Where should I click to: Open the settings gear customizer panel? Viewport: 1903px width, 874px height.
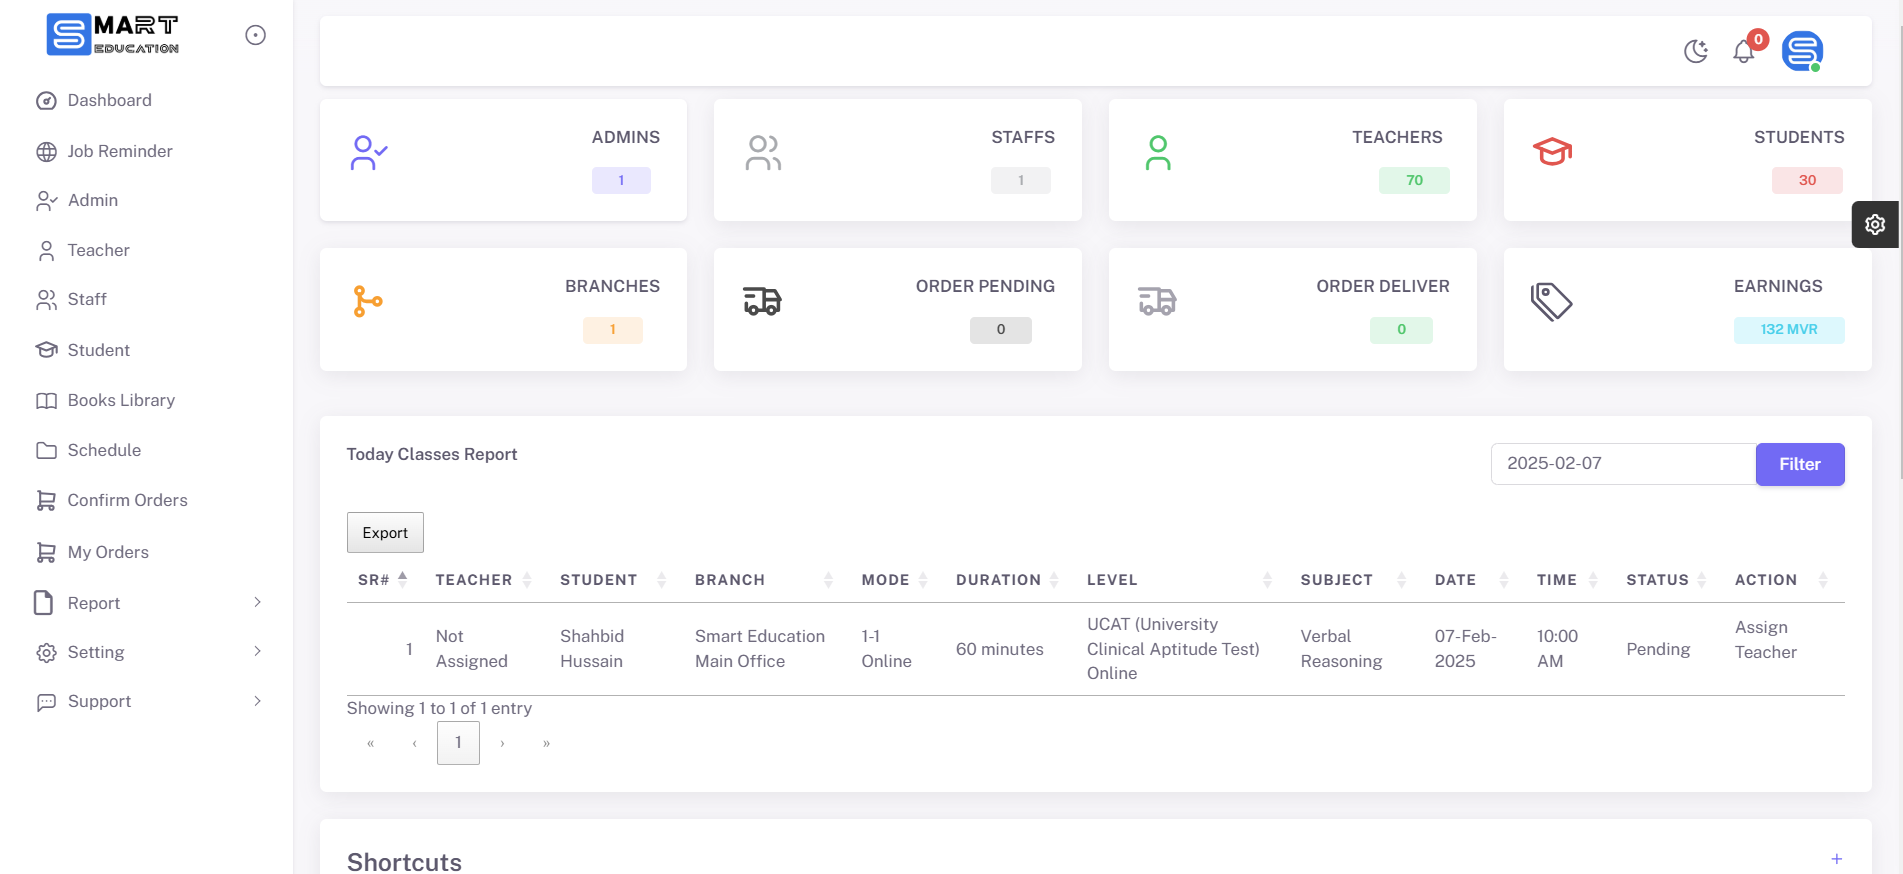click(x=1875, y=224)
